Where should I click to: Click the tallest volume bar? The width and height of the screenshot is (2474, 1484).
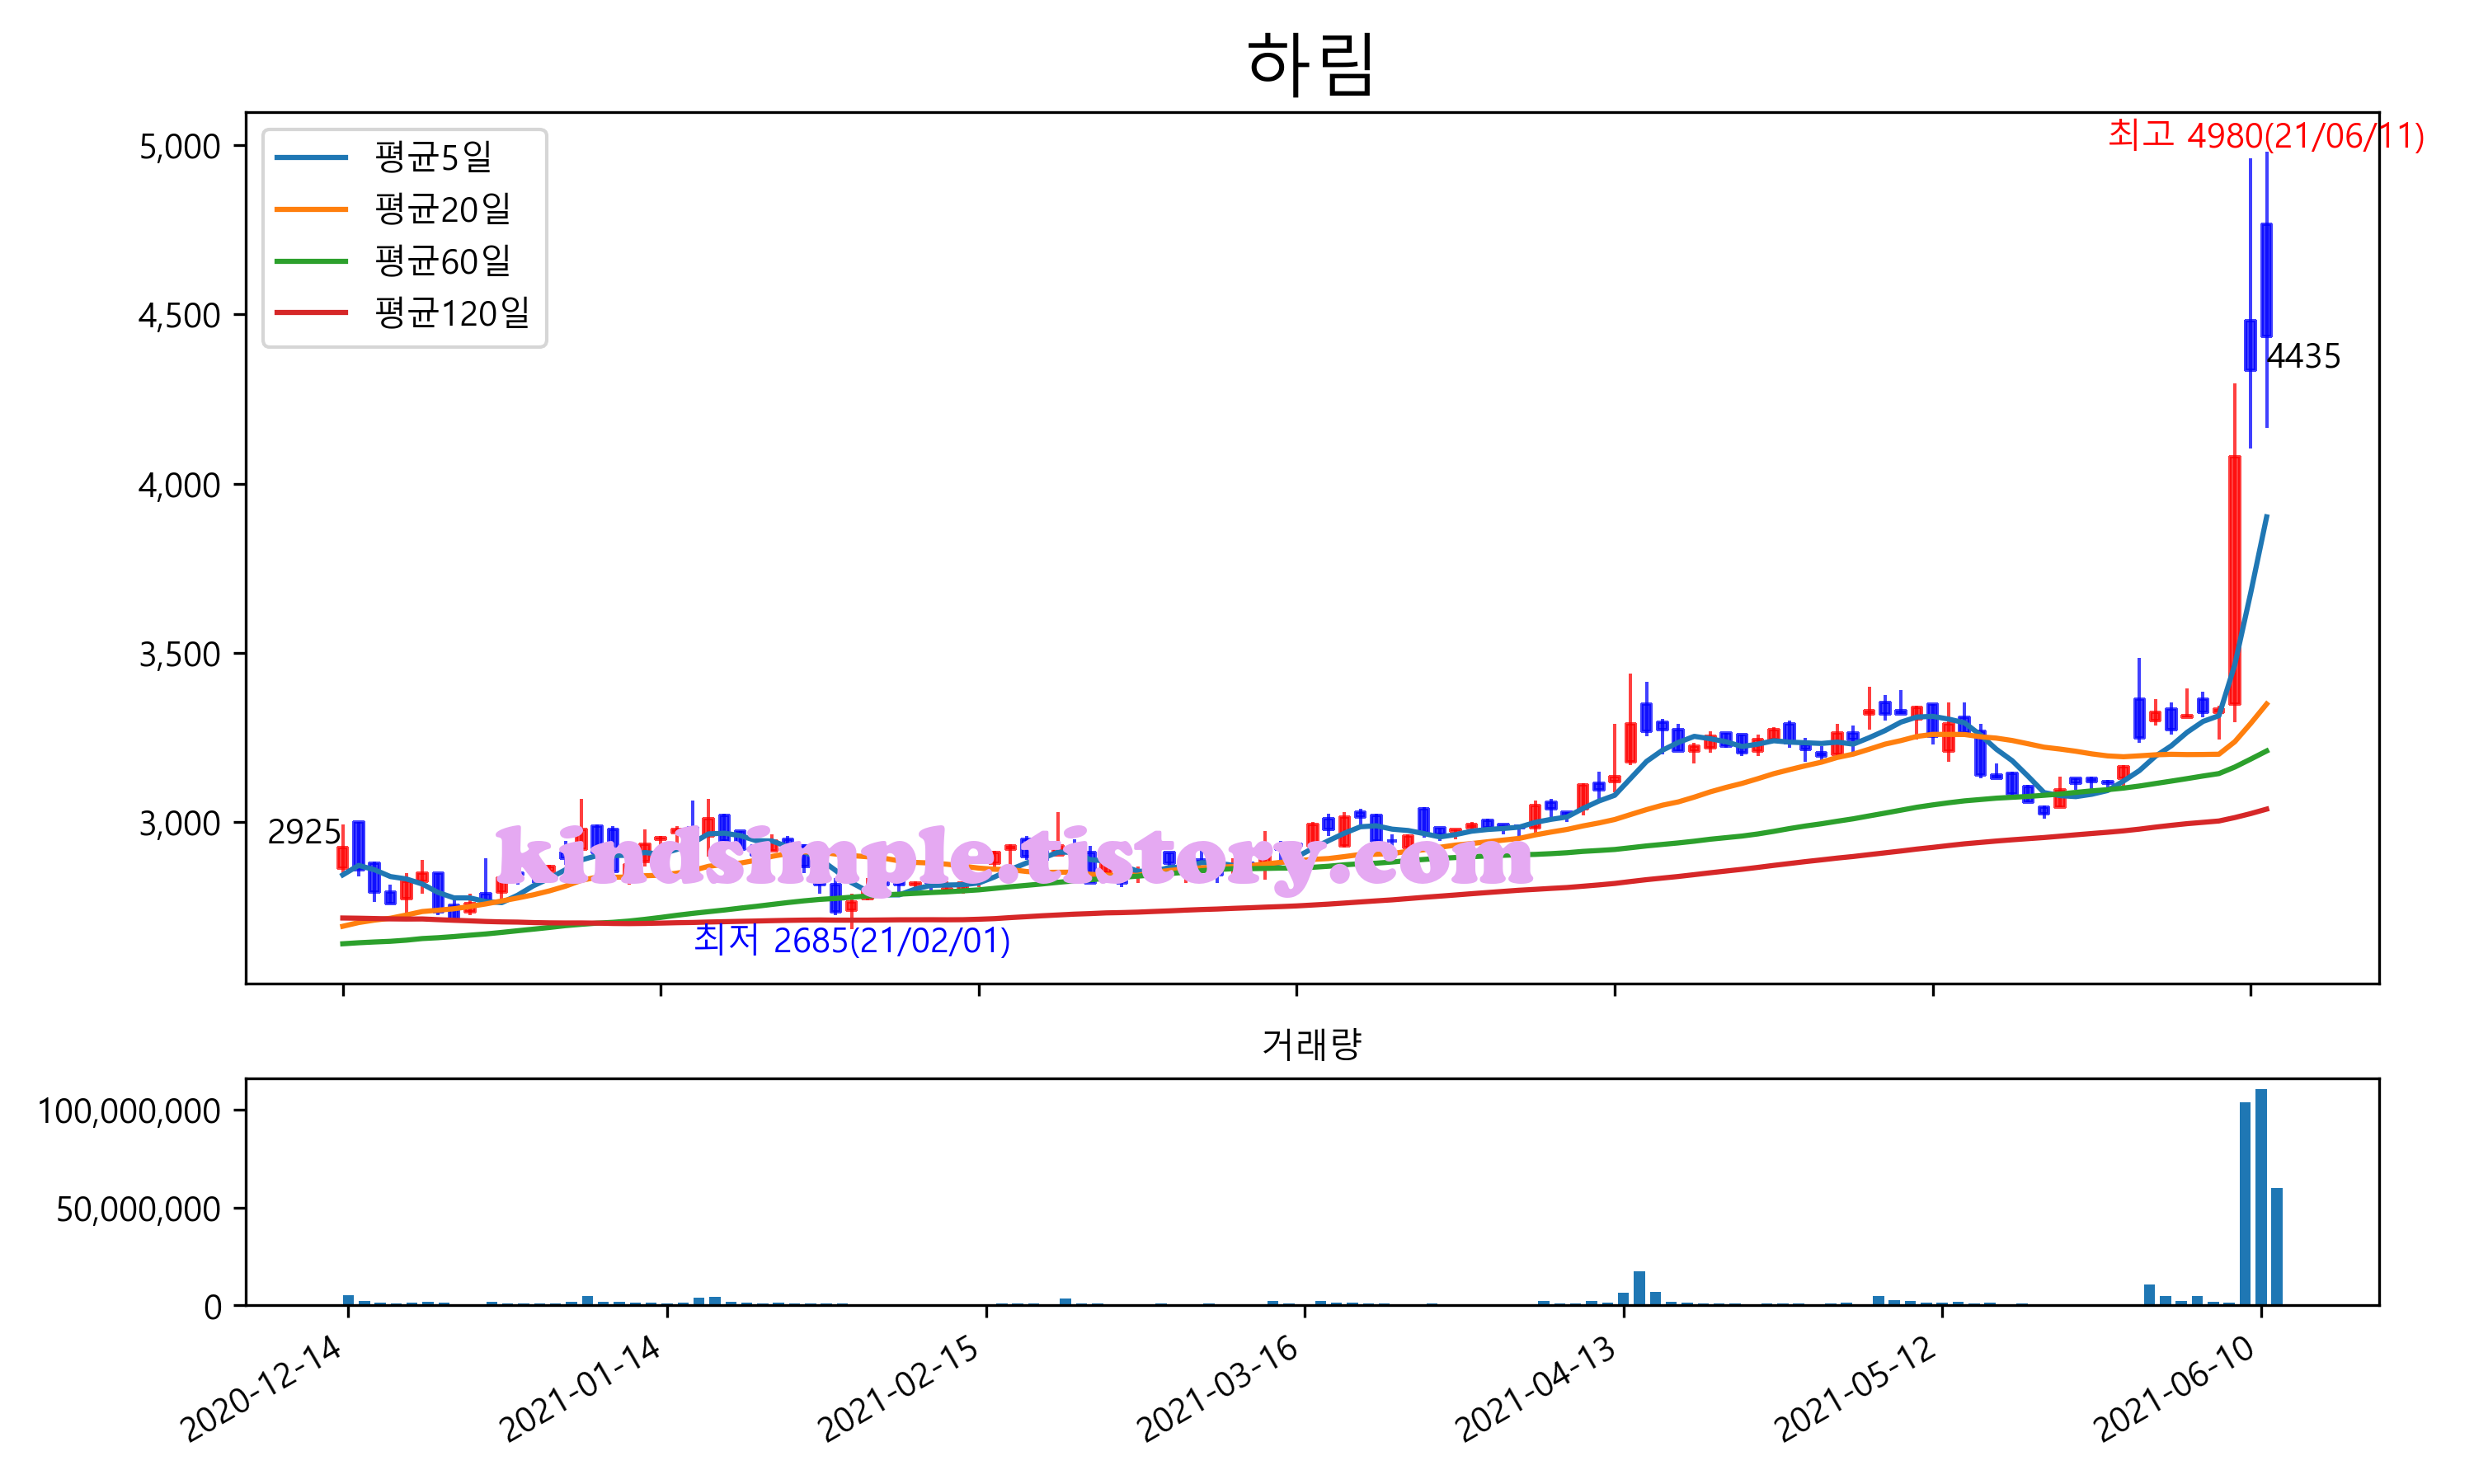[x=2261, y=1197]
